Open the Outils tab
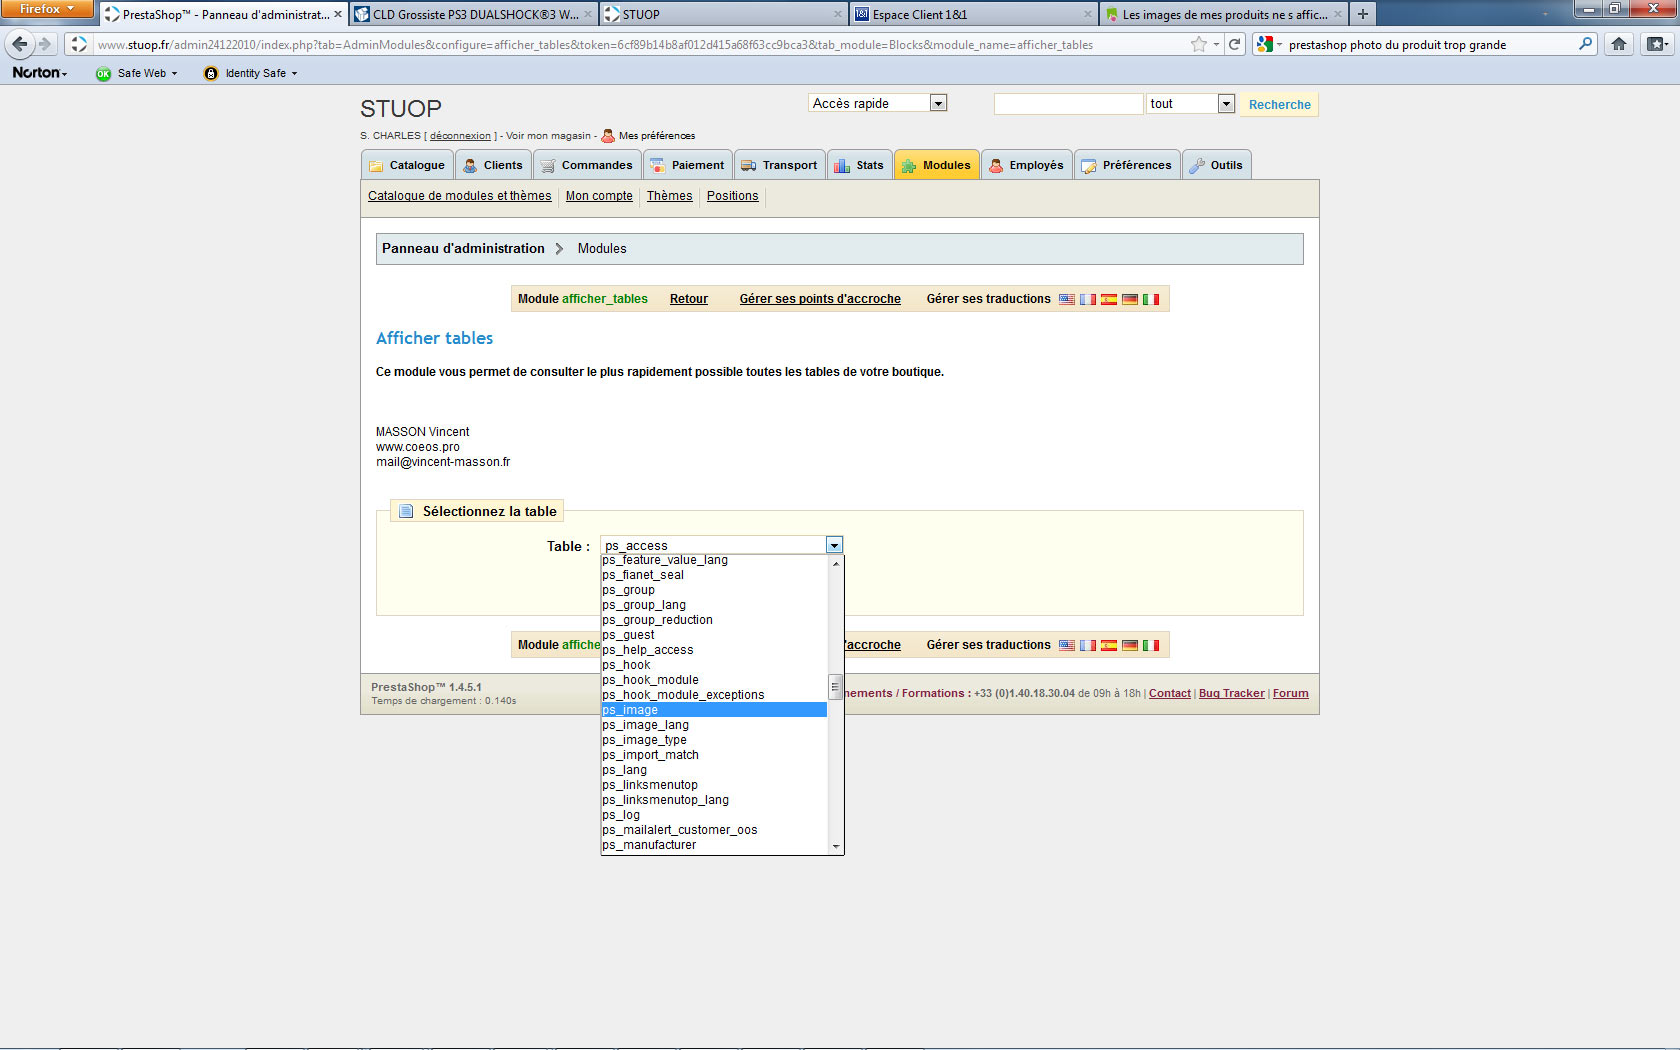 1216,165
